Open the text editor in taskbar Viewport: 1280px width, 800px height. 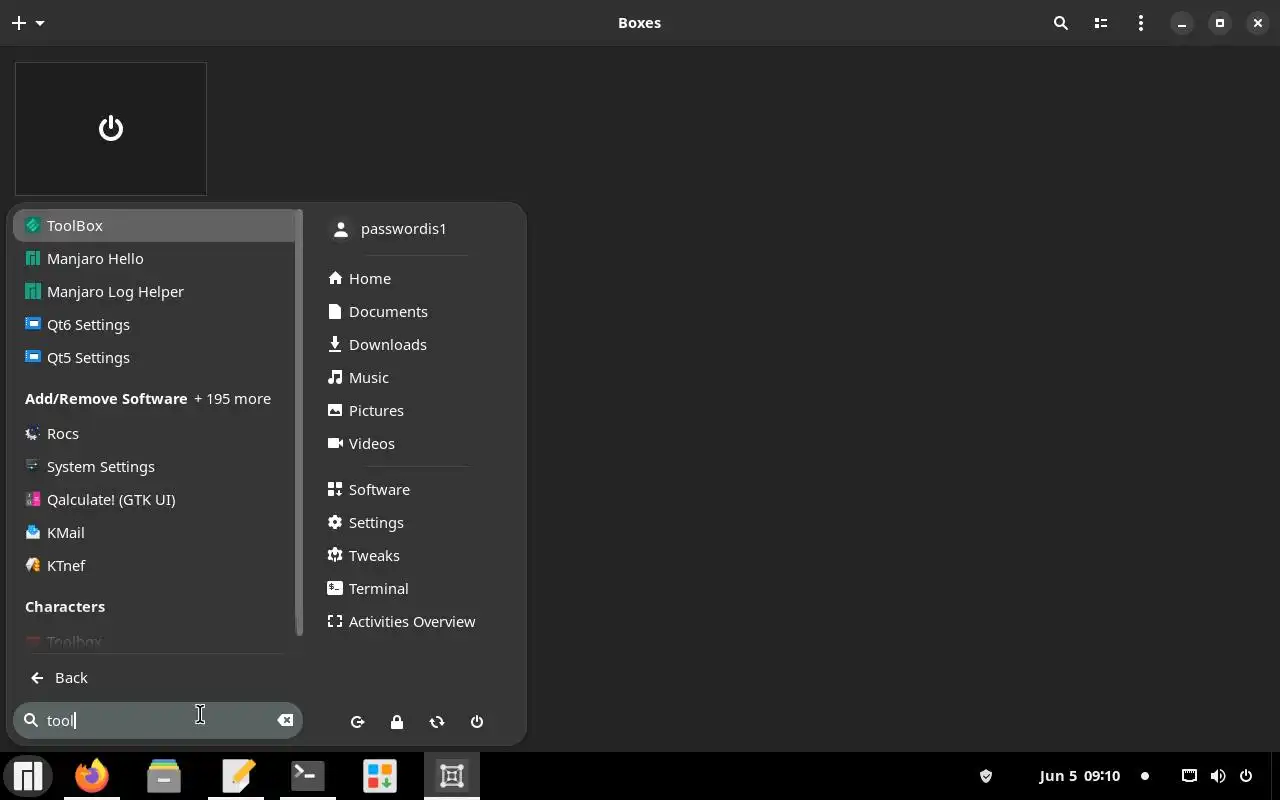tap(238, 776)
